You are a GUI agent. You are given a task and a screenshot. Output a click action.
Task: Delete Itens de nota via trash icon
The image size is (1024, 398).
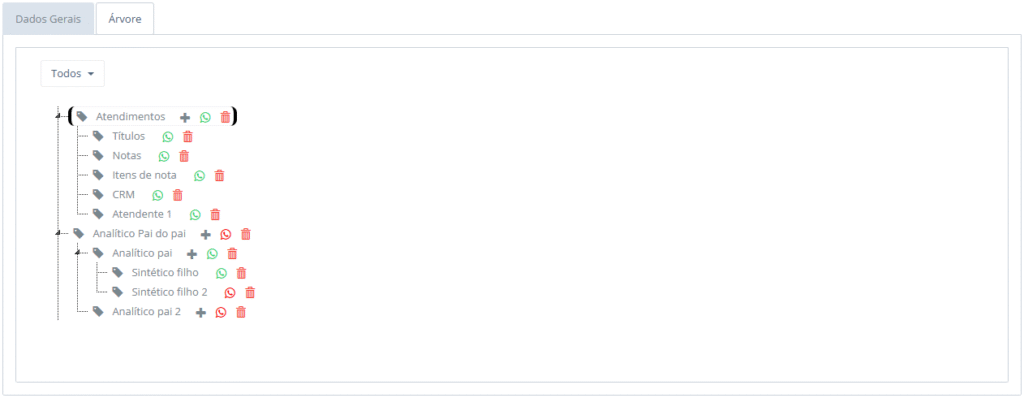point(219,176)
